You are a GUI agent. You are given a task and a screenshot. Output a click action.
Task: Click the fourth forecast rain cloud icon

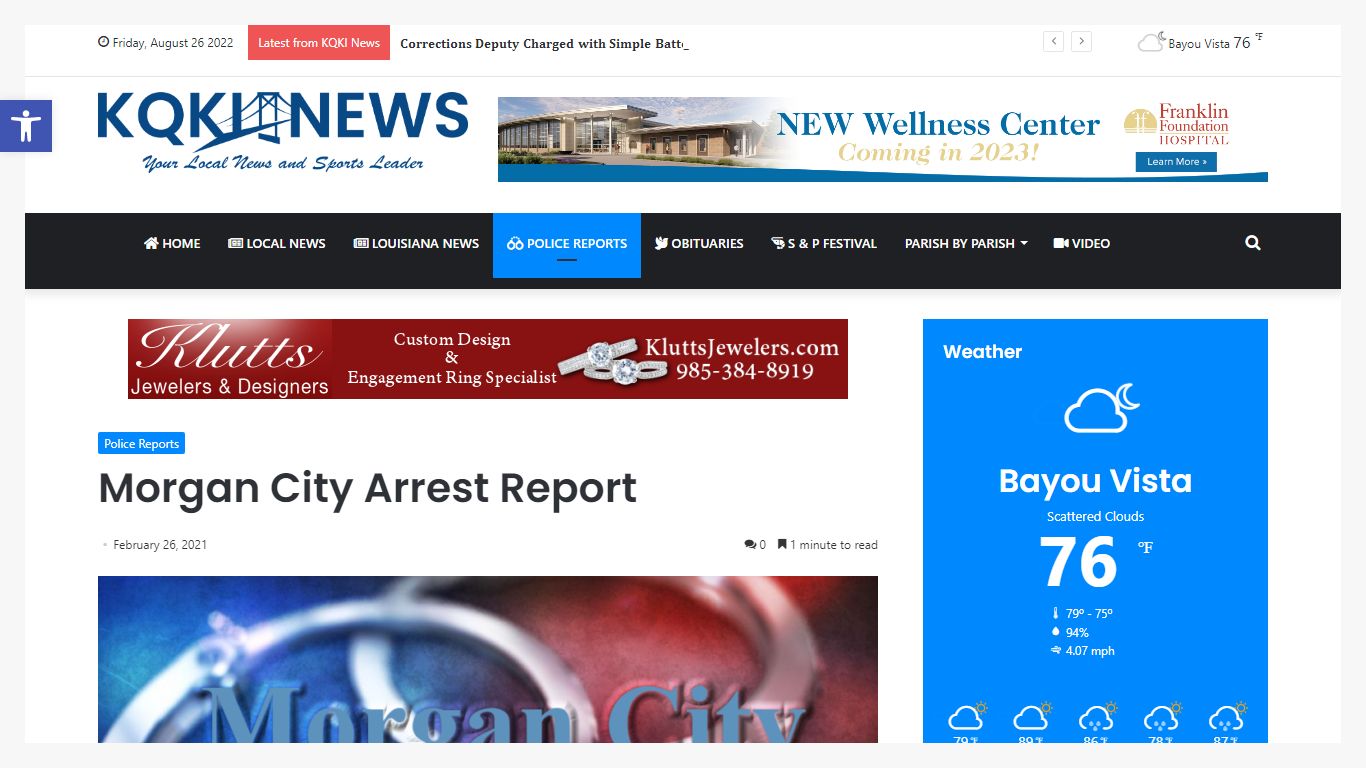1161,716
